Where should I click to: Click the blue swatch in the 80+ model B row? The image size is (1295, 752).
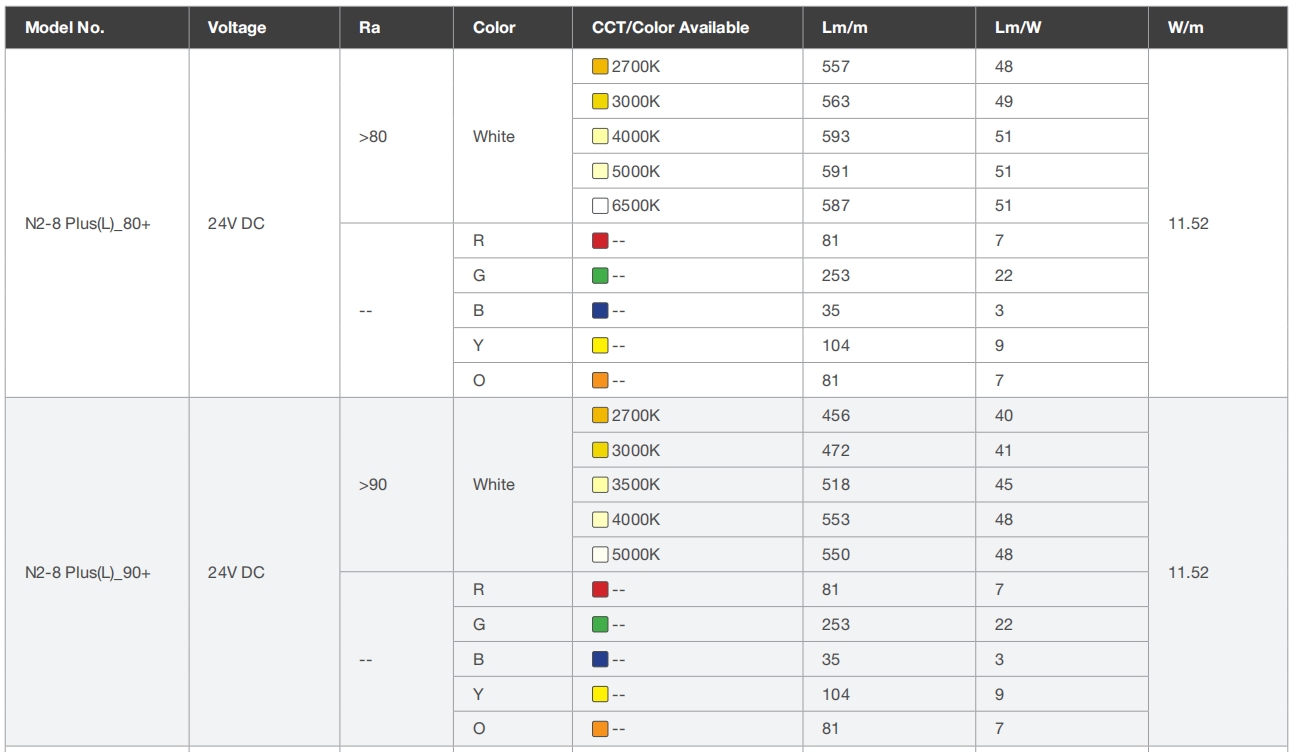(x=600, y=311)
